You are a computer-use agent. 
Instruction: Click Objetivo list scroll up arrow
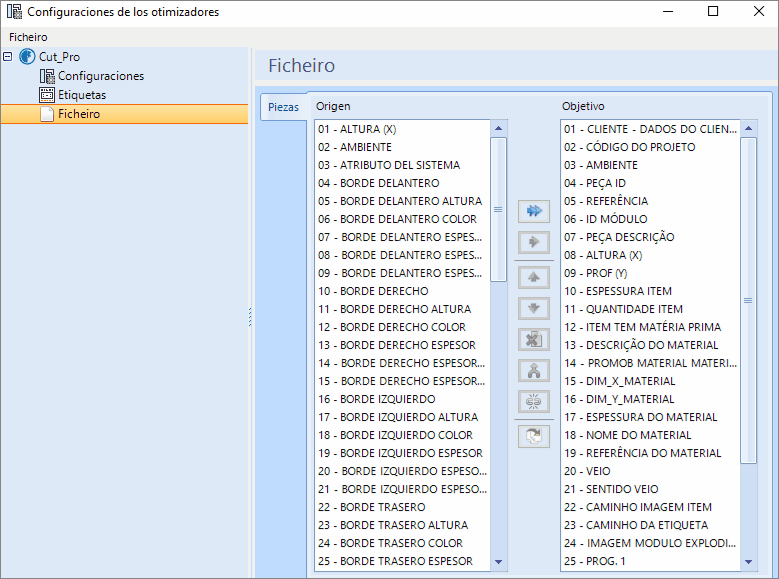[x=749, y=128]
